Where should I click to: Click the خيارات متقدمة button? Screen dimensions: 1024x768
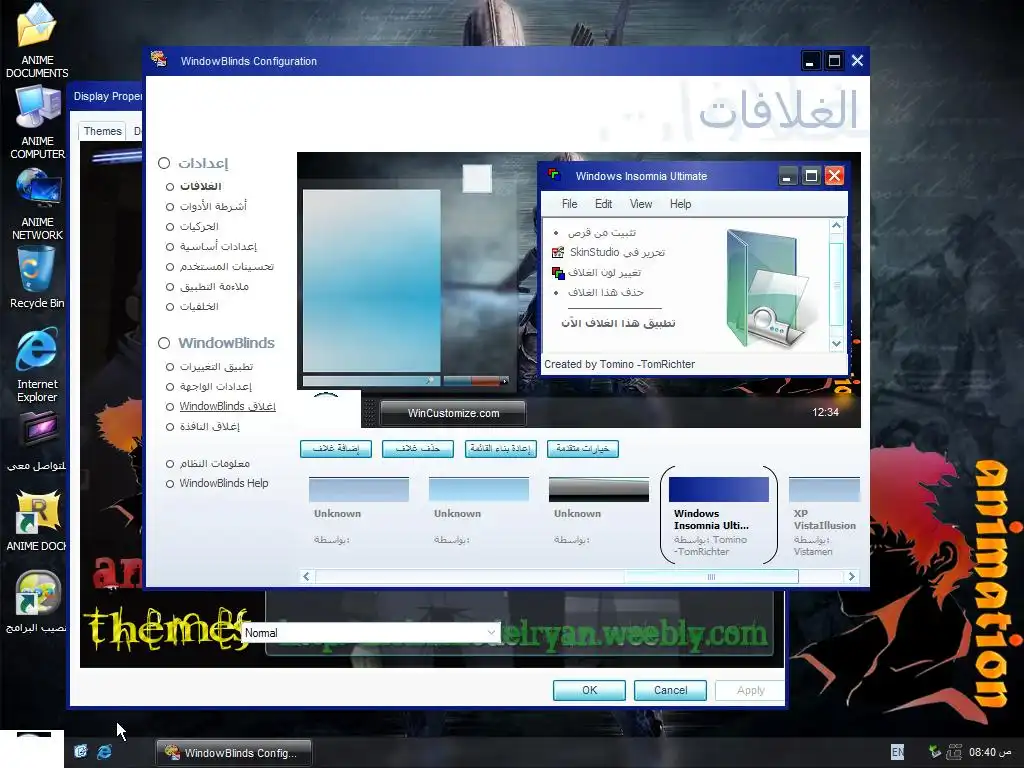pyautogui.click(x=583, y=449)
